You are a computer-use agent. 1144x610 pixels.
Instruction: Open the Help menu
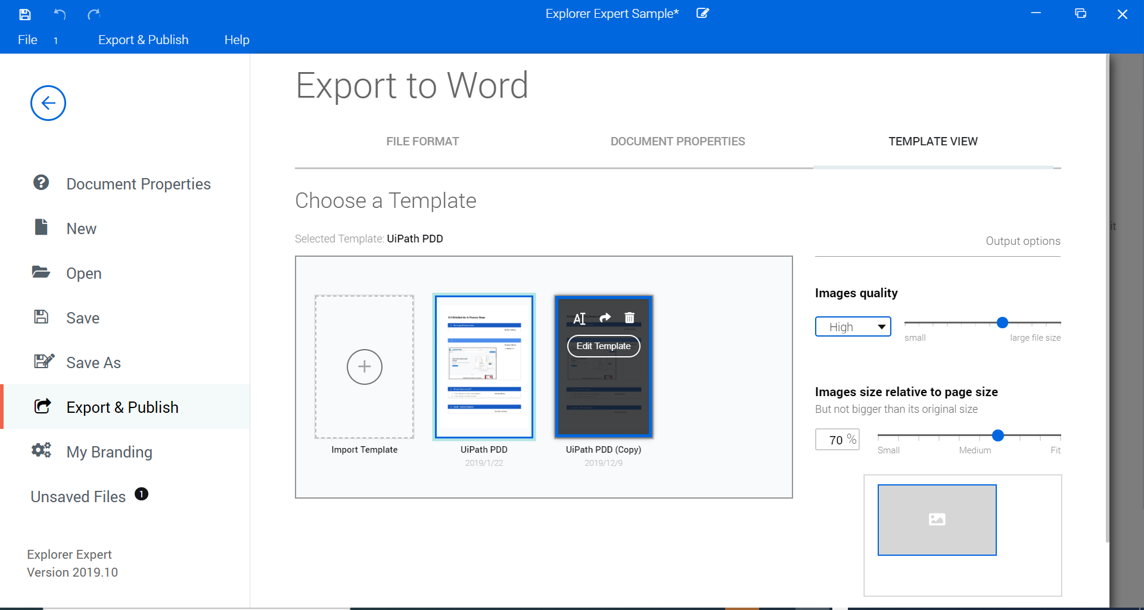(236, 40)
